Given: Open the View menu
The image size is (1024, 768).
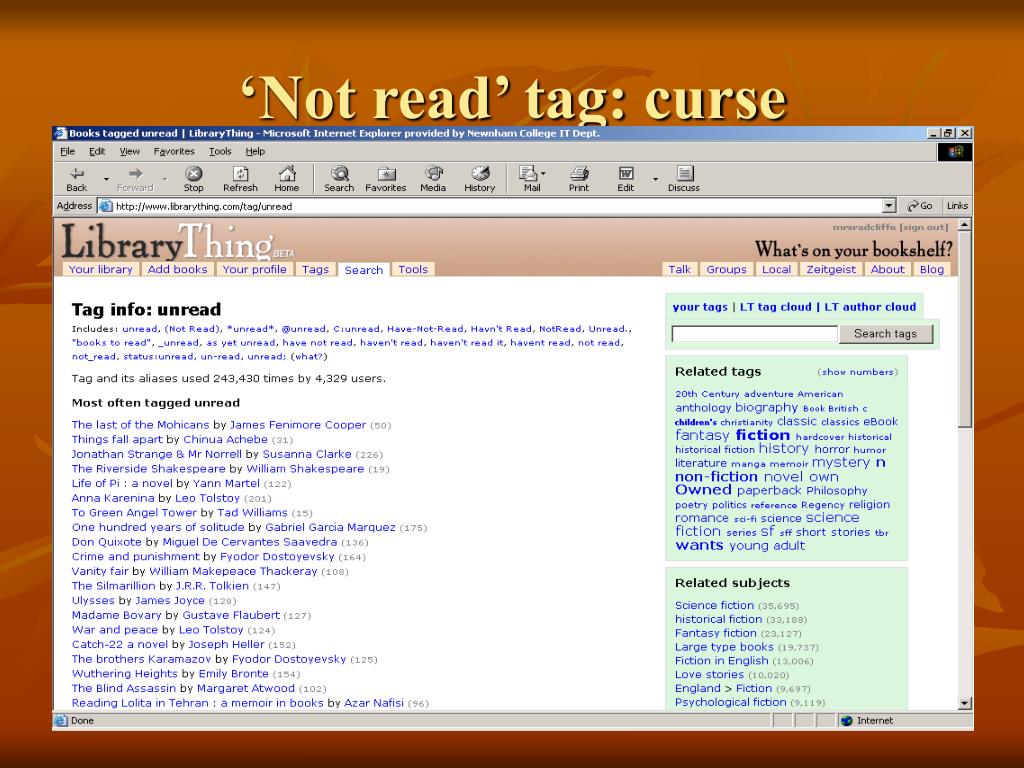Looking at the screenshot, I should pyautogui.click(x=129, y=152).
